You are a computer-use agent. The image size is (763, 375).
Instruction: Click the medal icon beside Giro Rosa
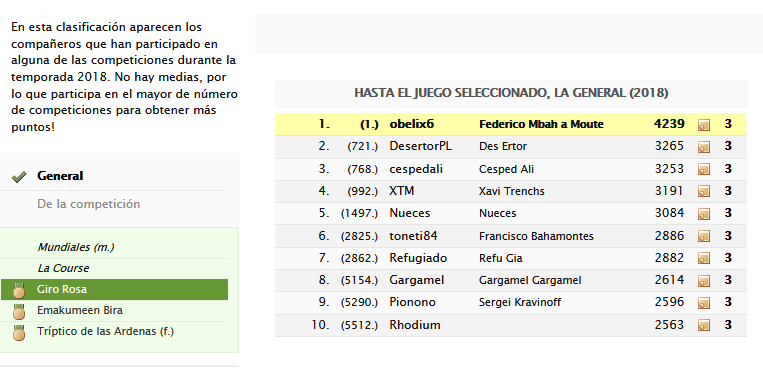19,290
